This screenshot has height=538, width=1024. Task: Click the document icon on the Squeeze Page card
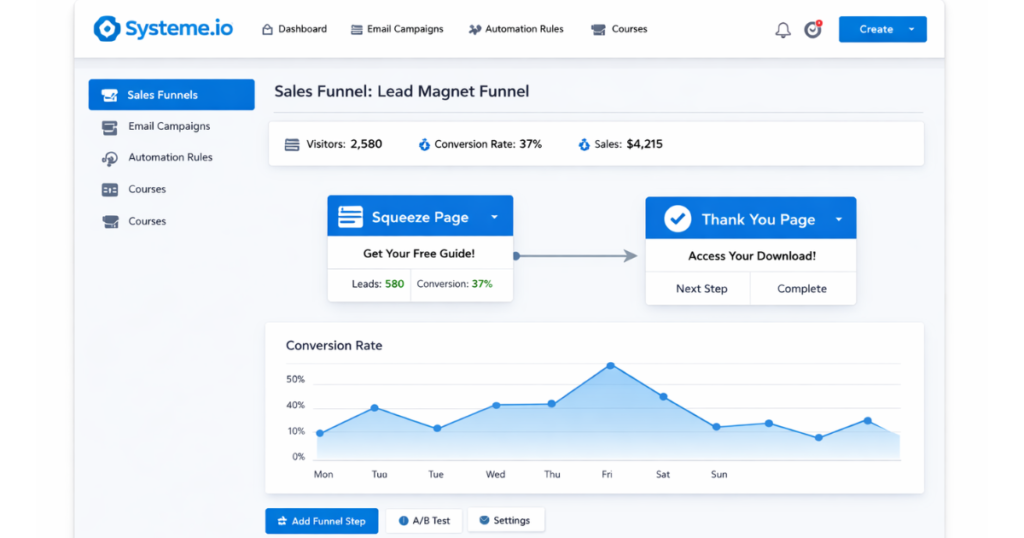(350, 217)
